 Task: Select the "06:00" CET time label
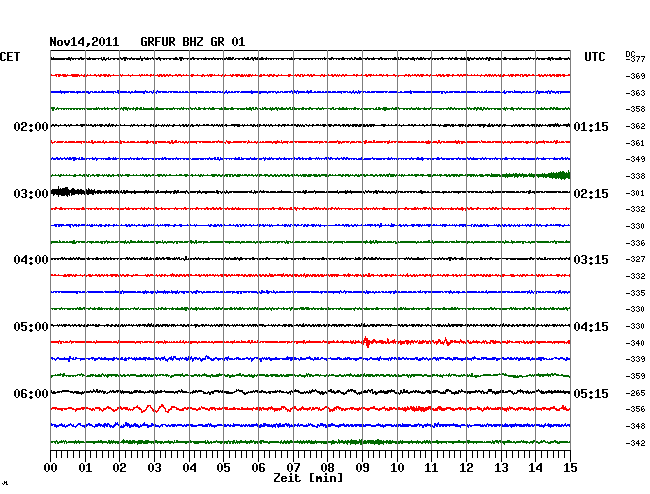click(x=31, y=393)
